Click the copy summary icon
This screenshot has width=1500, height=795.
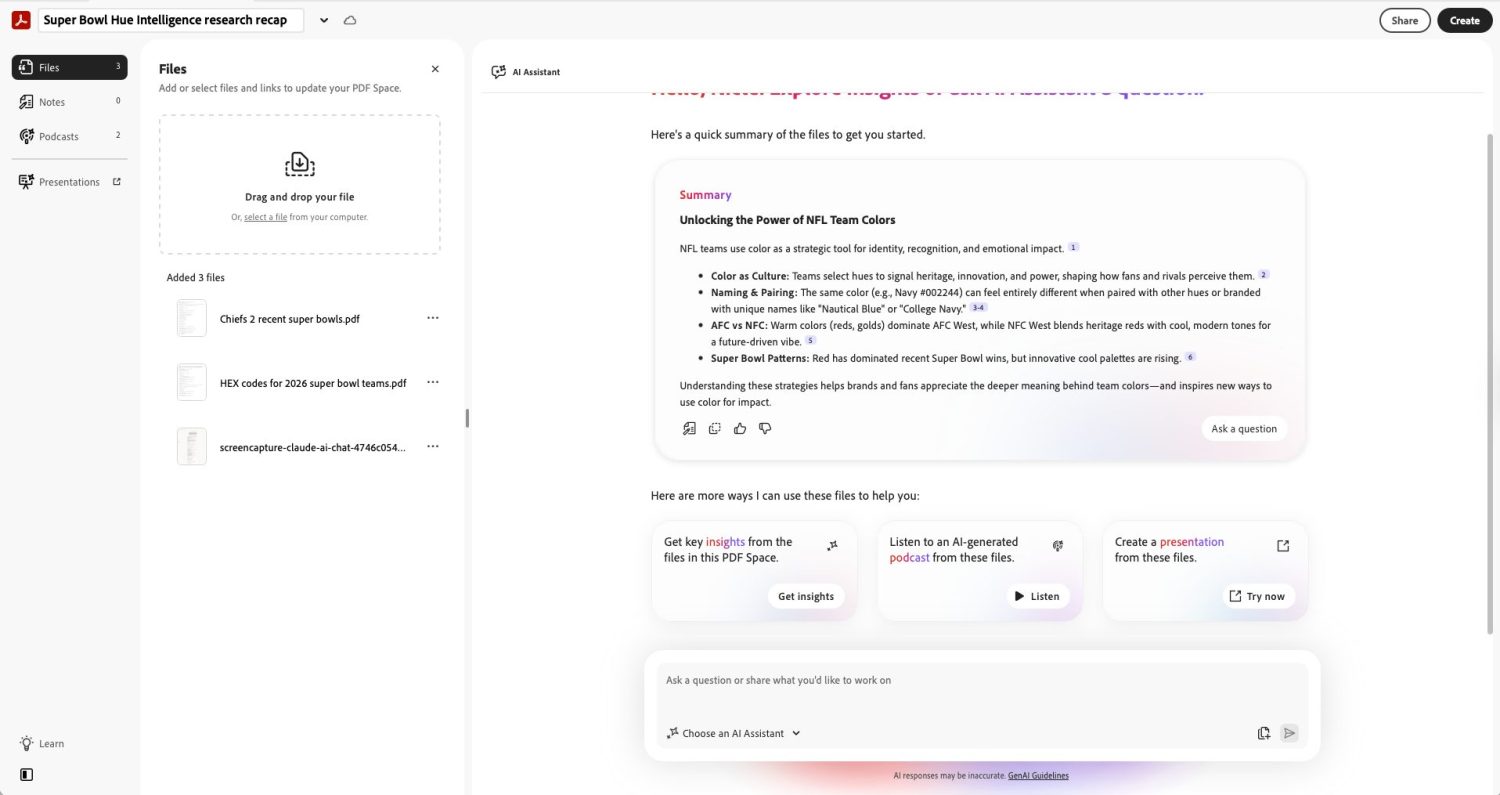715,428
